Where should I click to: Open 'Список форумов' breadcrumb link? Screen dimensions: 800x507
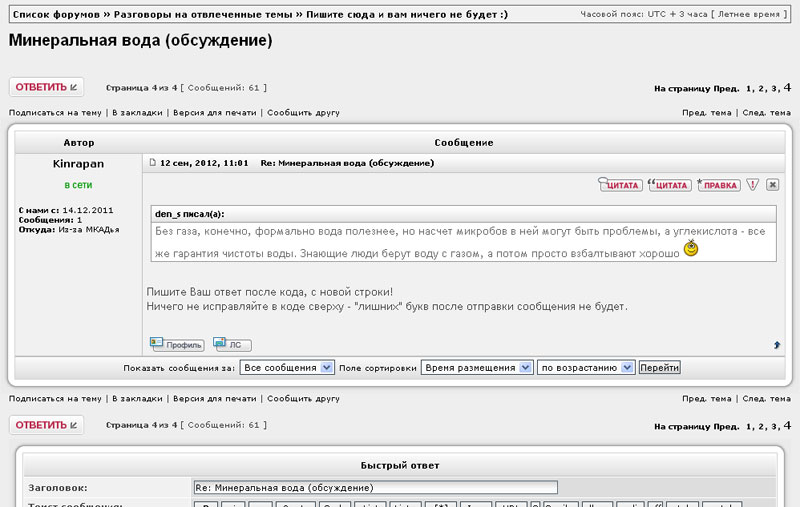coord(59,16)
